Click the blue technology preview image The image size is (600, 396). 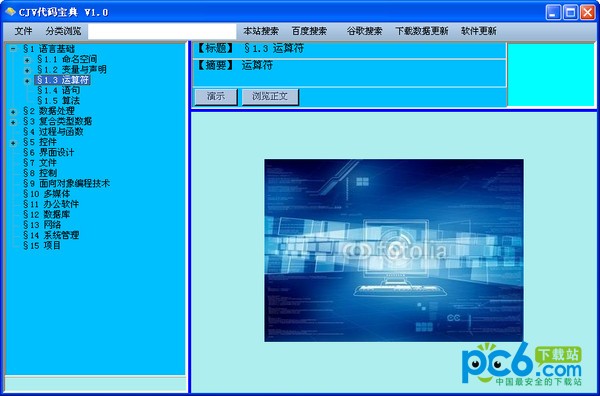[x=394, y=251]
